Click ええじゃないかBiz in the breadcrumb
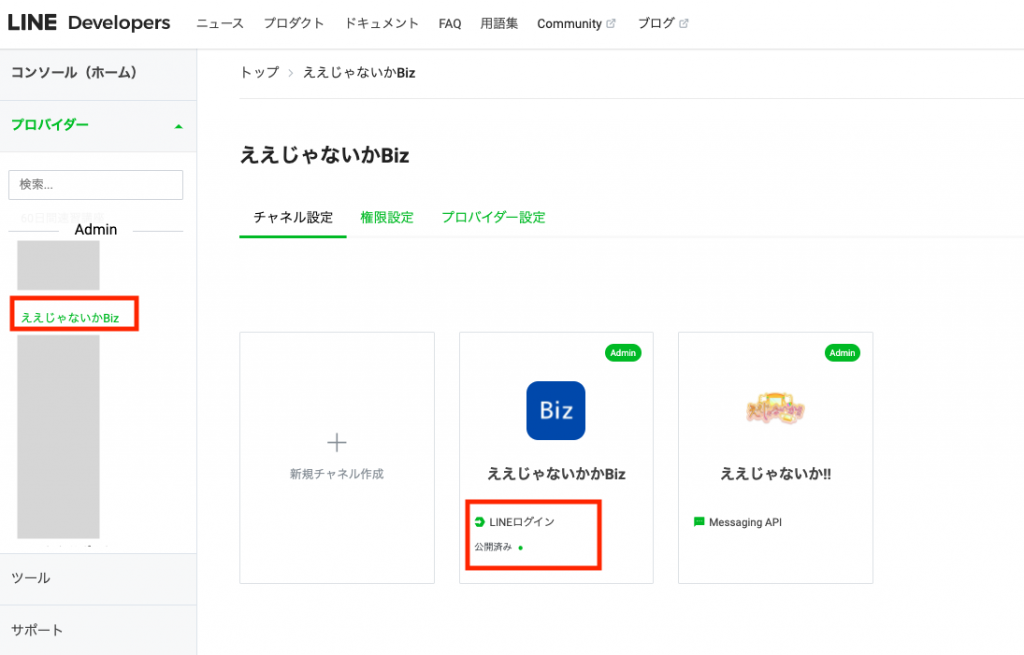Screen dimensions: 1024x655 (x=359, y=72)
